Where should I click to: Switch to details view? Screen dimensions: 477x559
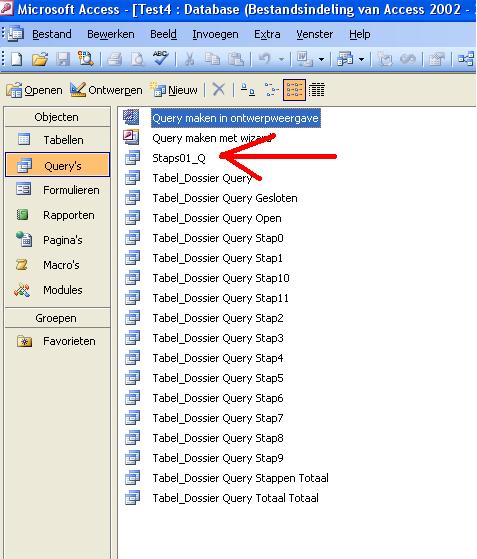click(x=317, y=90)
